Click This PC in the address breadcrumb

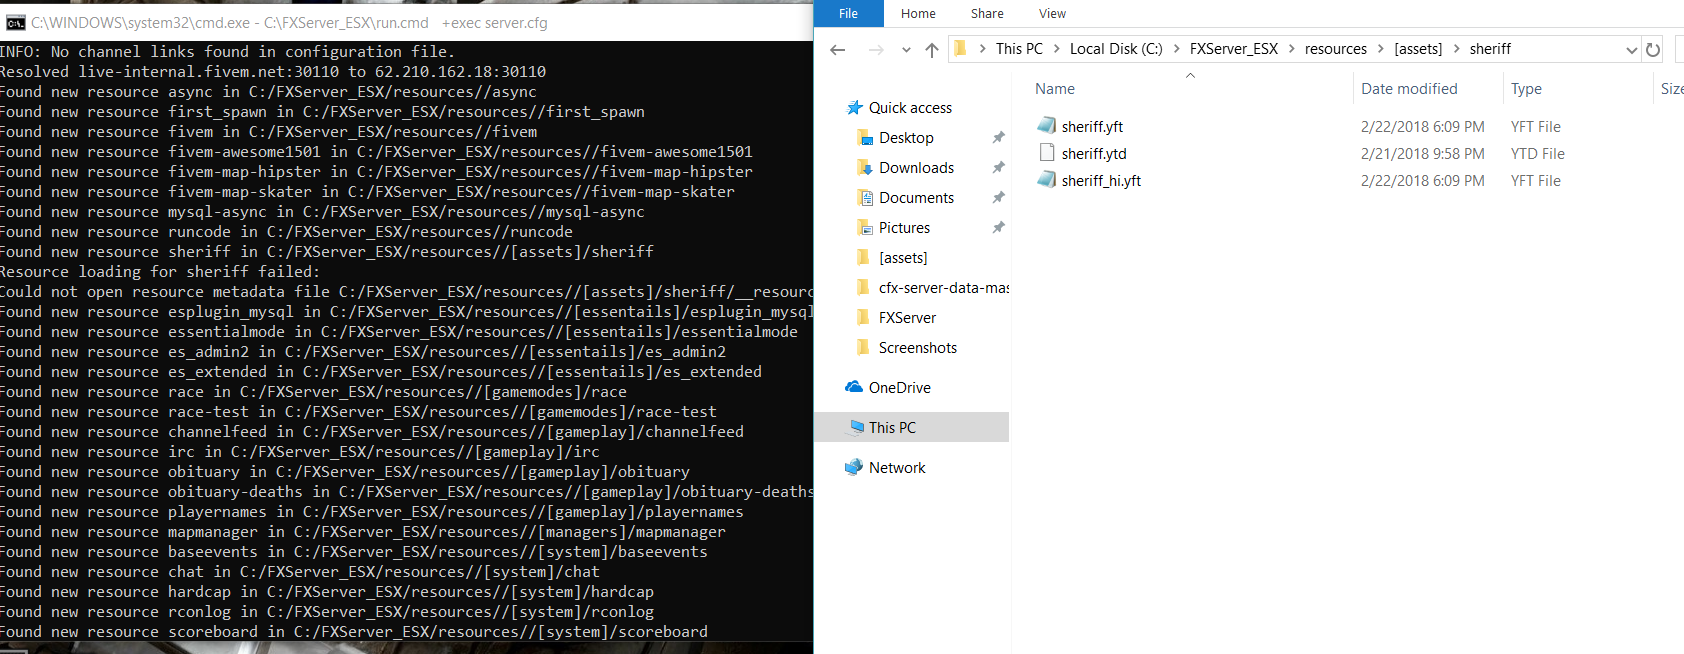pyautogui.click(x=1019, y=49)
